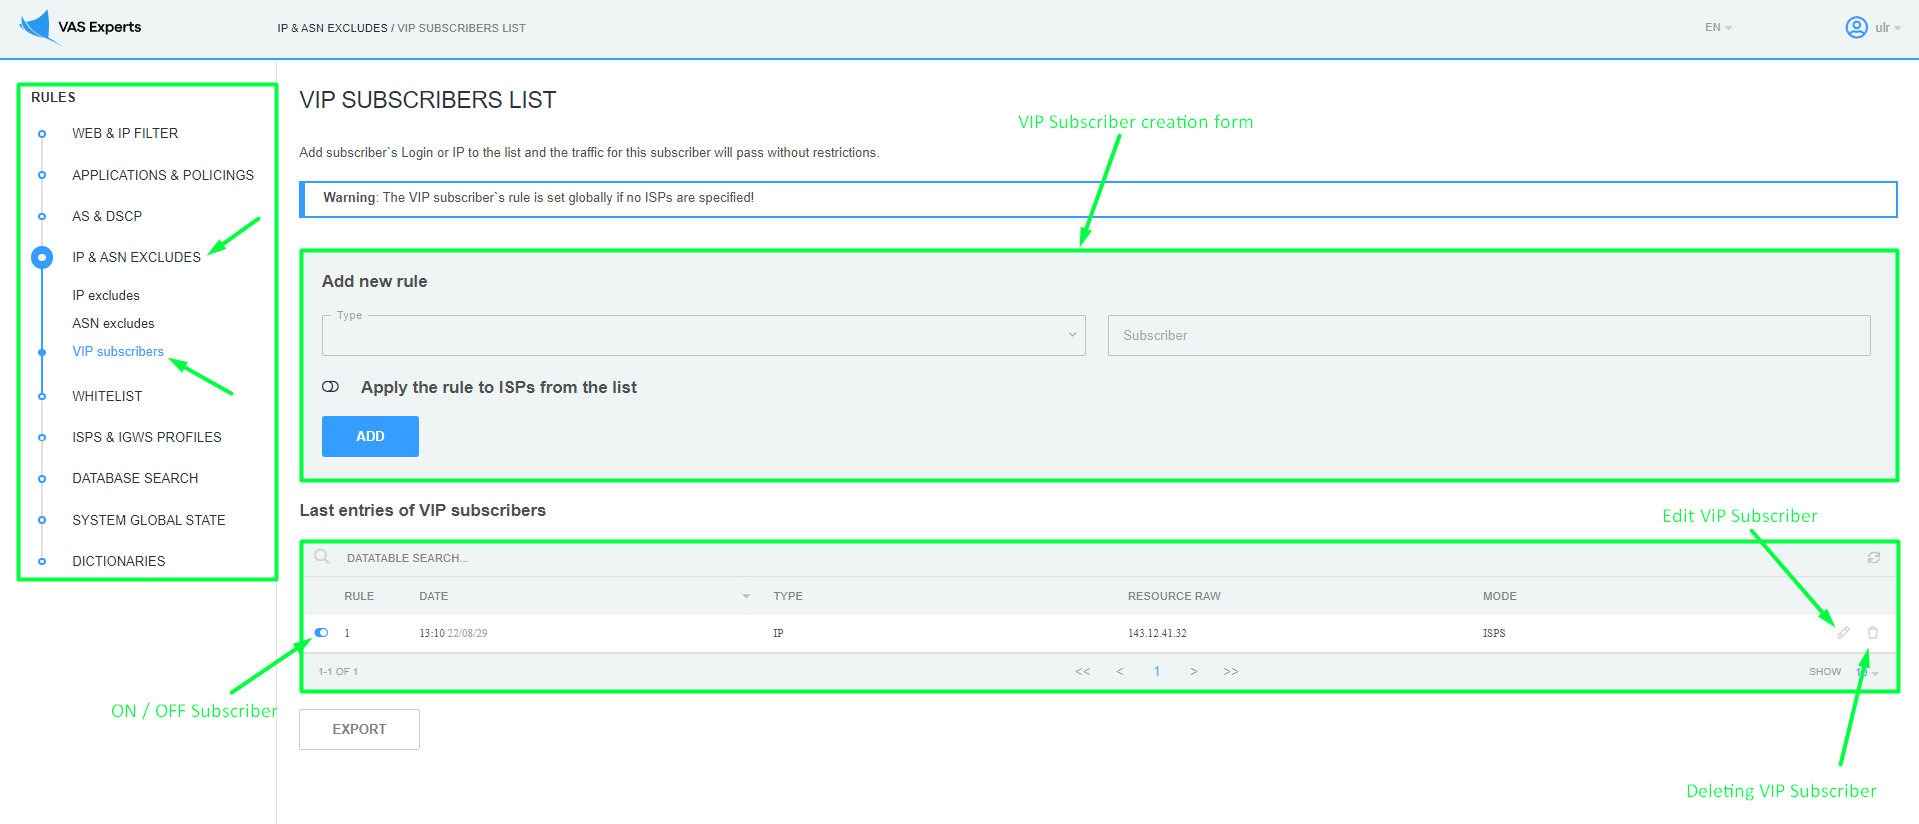This screenshot has height=824, width=1919.
Task: Click the EXPORT button
Action: click(359, 730)
